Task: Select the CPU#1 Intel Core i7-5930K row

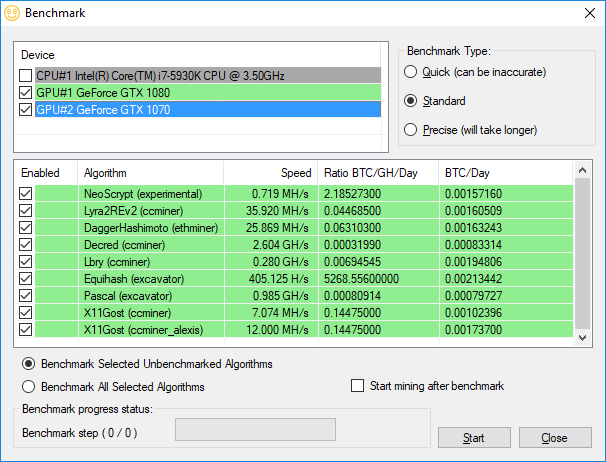Action: (x=208, y=75)
